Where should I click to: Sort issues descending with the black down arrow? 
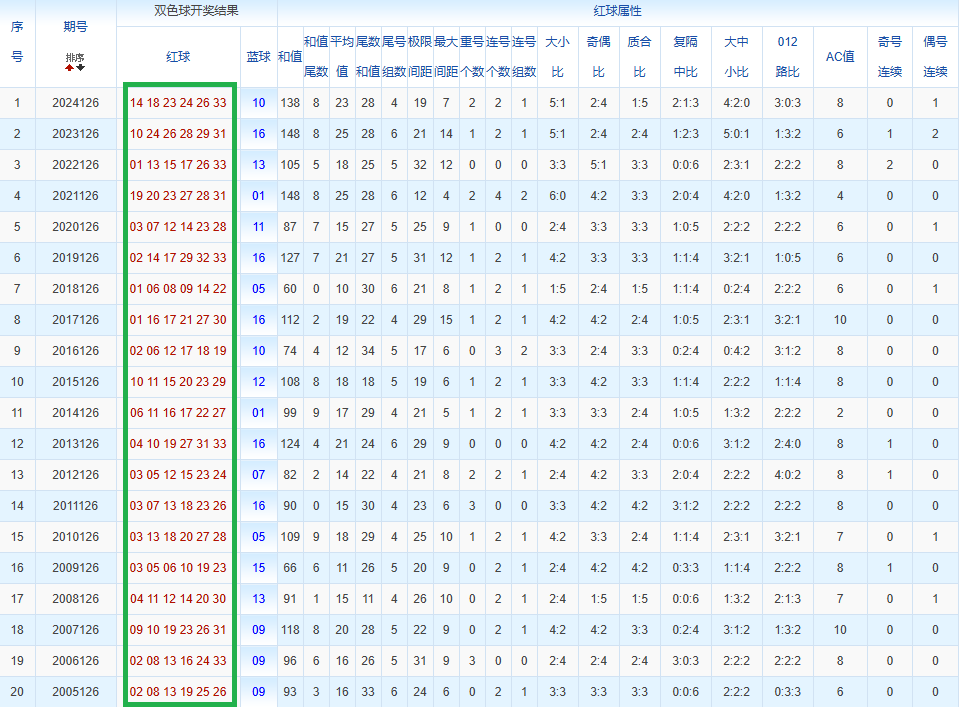(x=80, y=67)
